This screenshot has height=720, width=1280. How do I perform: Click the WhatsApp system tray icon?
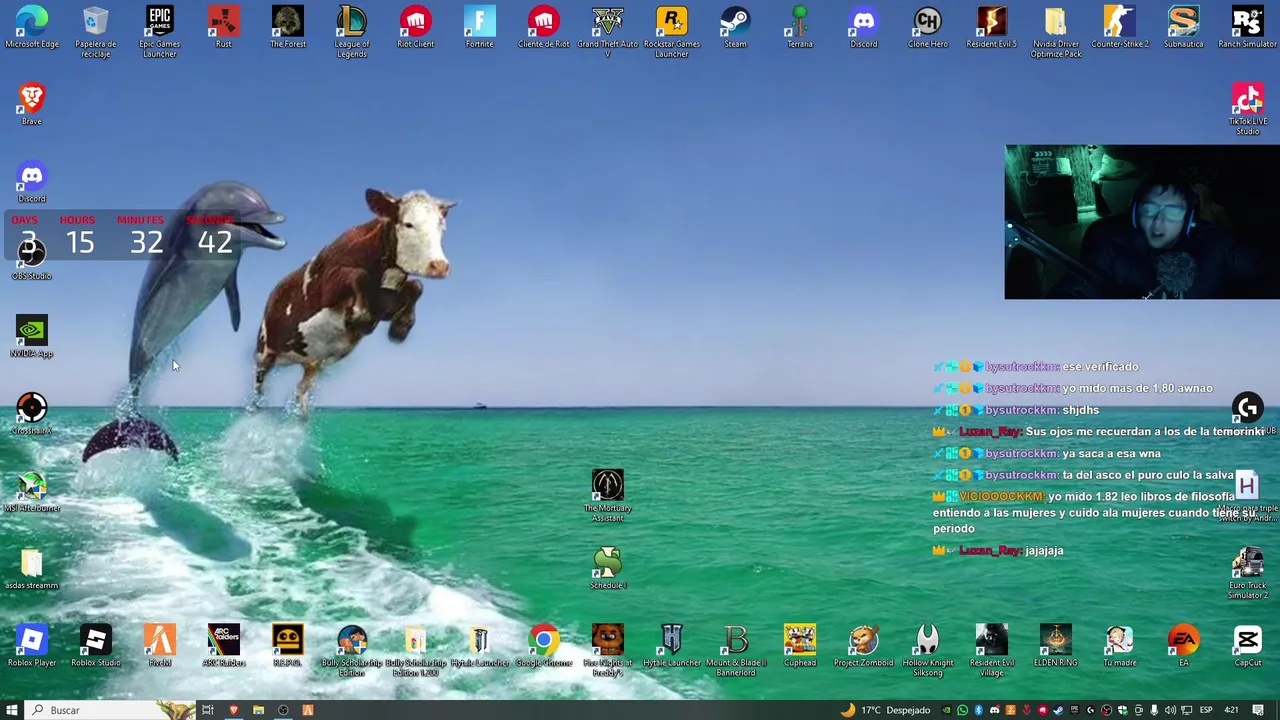click(962, 710)
